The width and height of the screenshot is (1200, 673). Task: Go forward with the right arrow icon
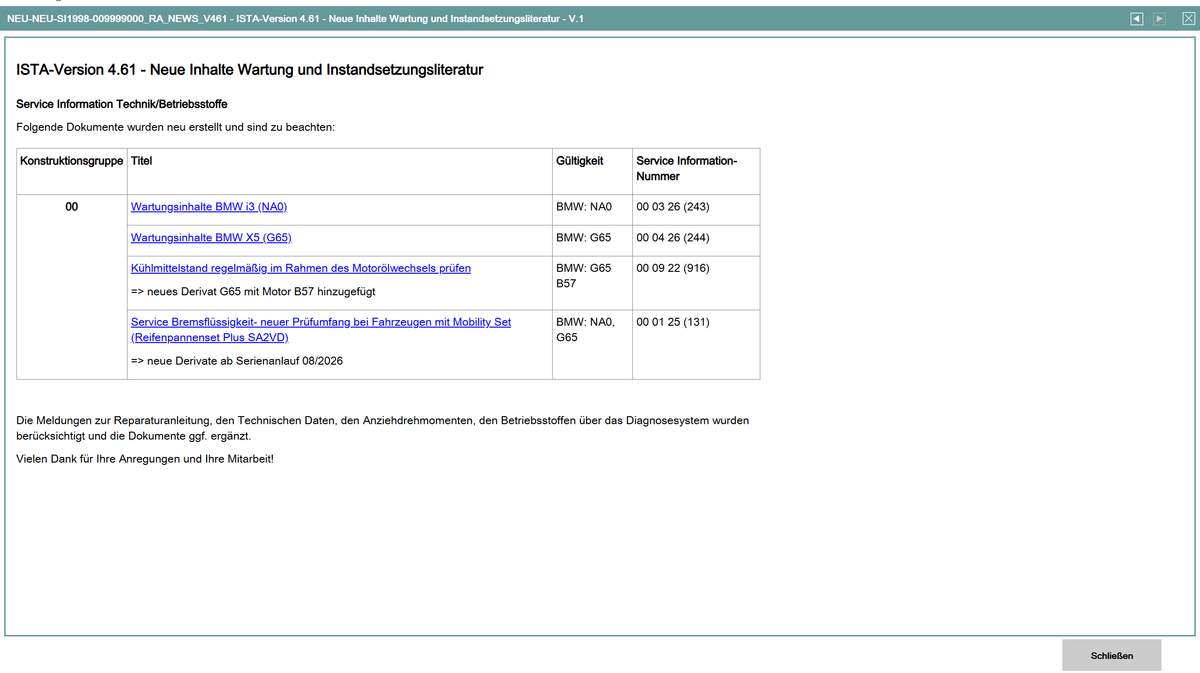(1159, 19)
